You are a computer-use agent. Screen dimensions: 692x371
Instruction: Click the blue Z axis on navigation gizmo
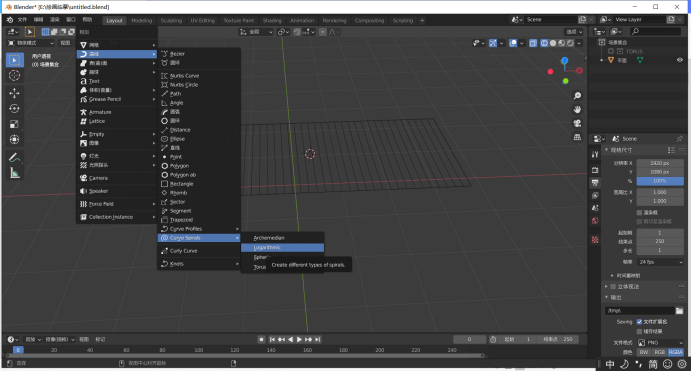pyautogui.click(x=564, y=60)
